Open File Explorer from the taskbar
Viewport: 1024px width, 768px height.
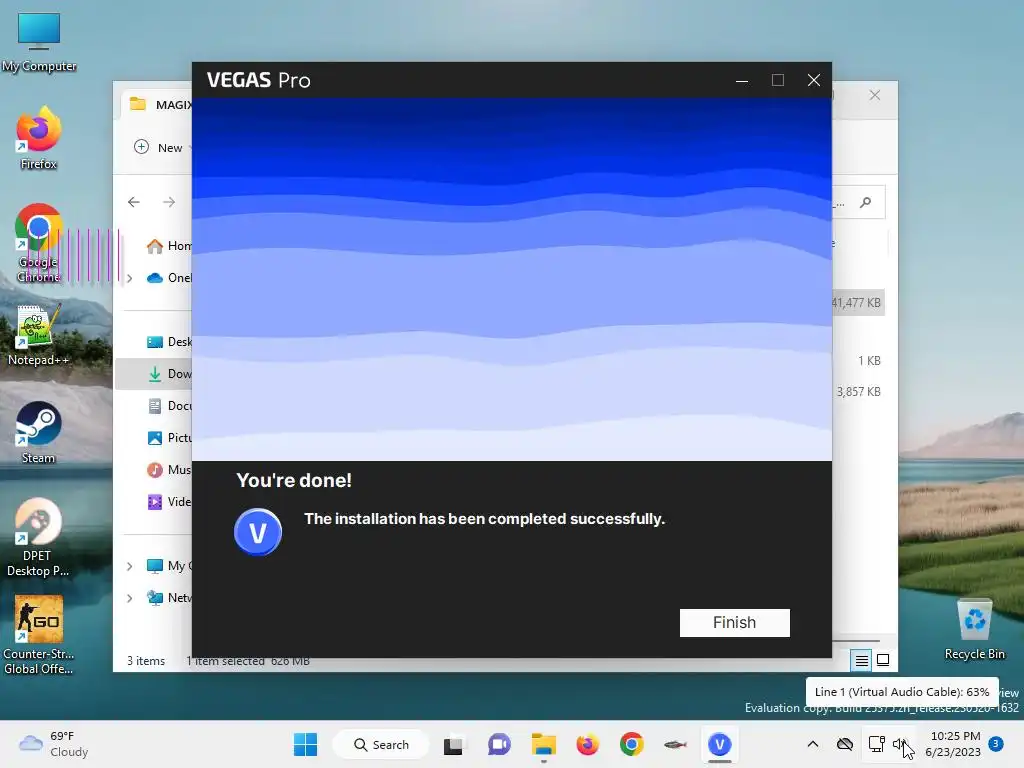[x=543, y=744]
